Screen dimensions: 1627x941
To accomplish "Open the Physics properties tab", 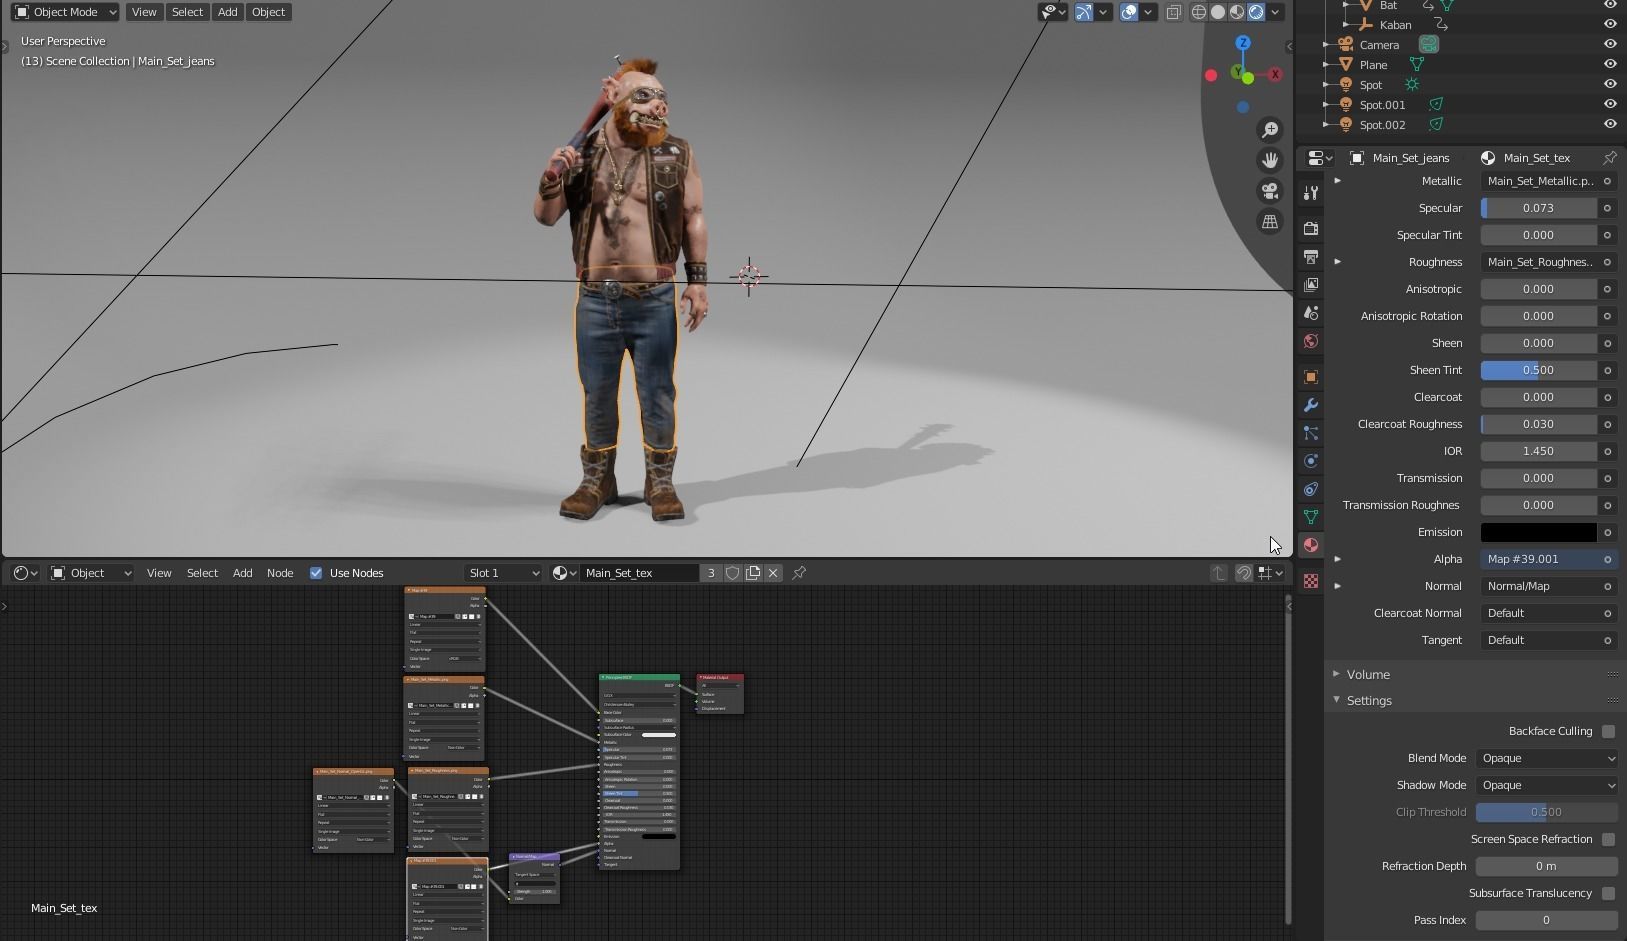I will [1311, 461].
